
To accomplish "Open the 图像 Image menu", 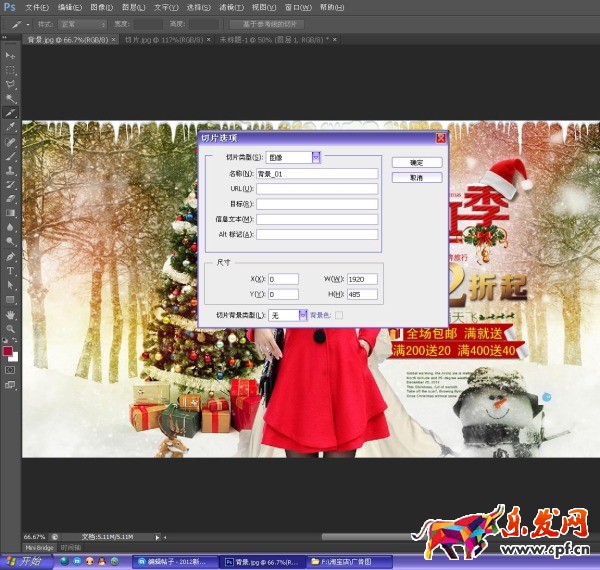I will coord(102,7).
